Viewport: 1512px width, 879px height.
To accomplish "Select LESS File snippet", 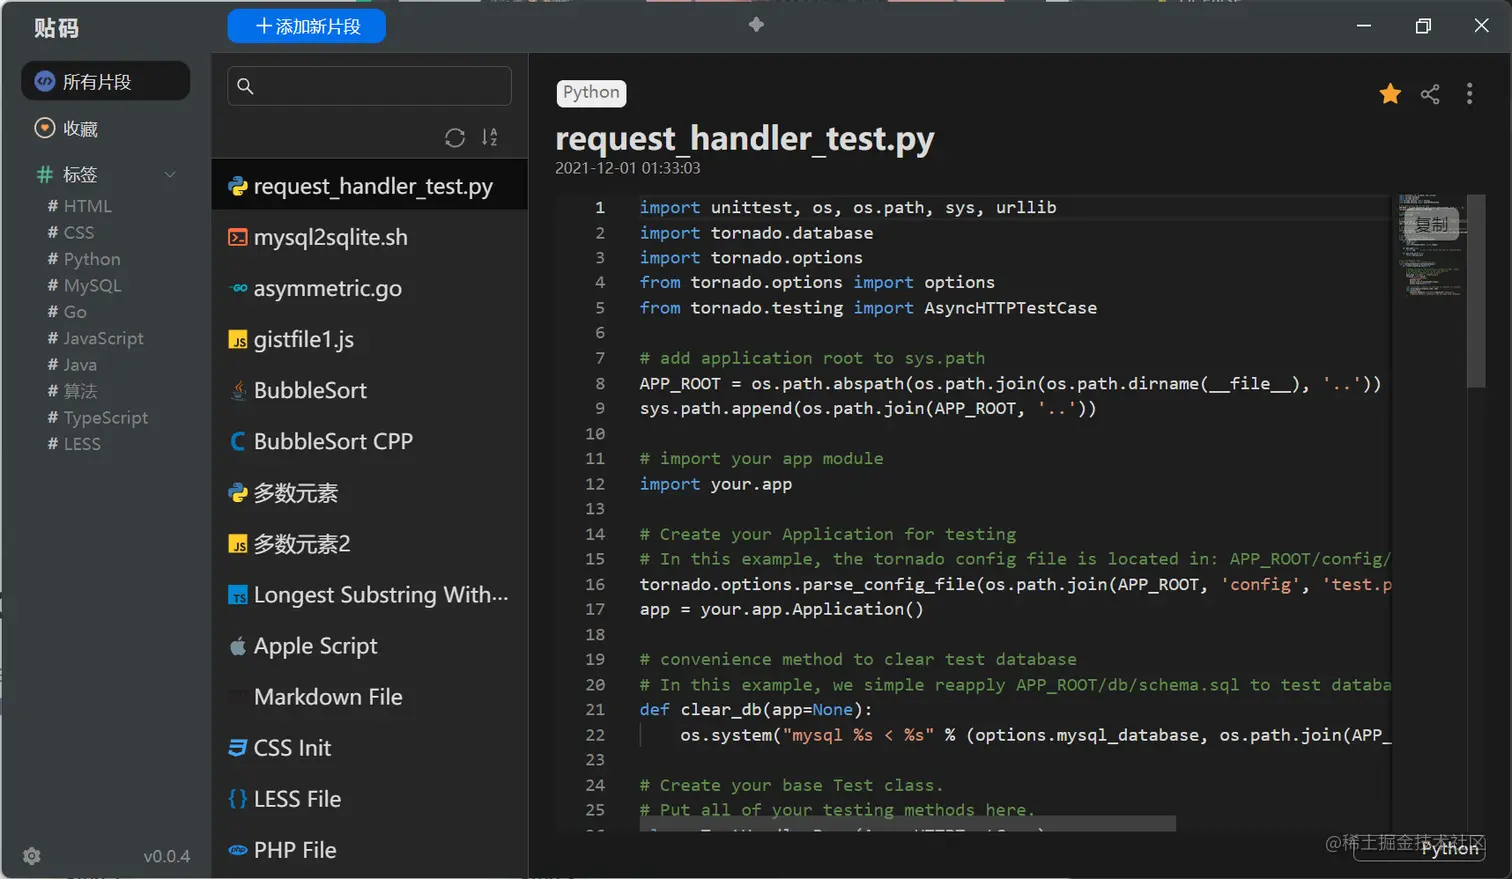I will (369, 798).
